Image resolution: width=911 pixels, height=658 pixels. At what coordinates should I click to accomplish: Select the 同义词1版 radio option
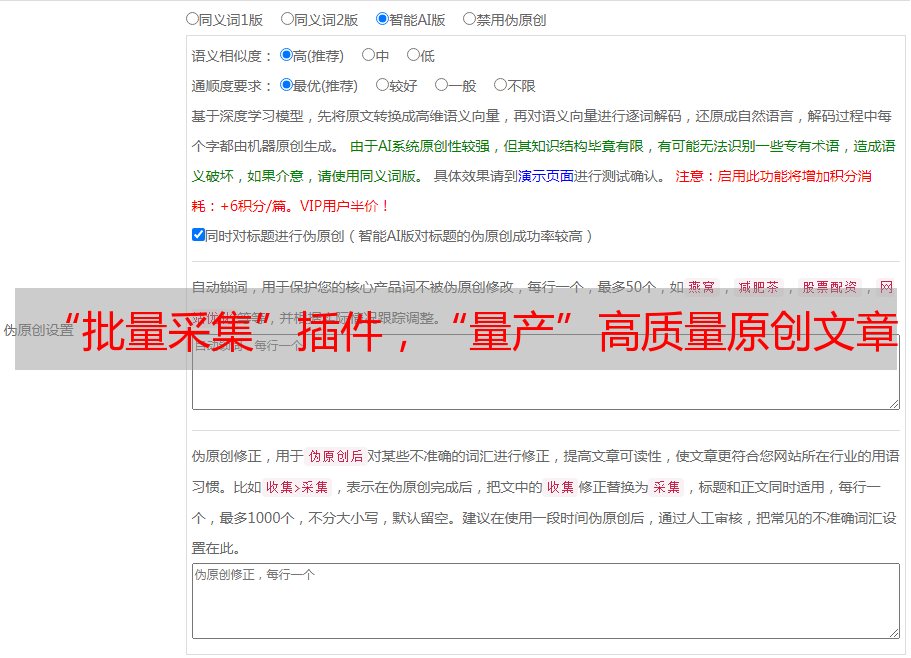click(x=192, y=19)
